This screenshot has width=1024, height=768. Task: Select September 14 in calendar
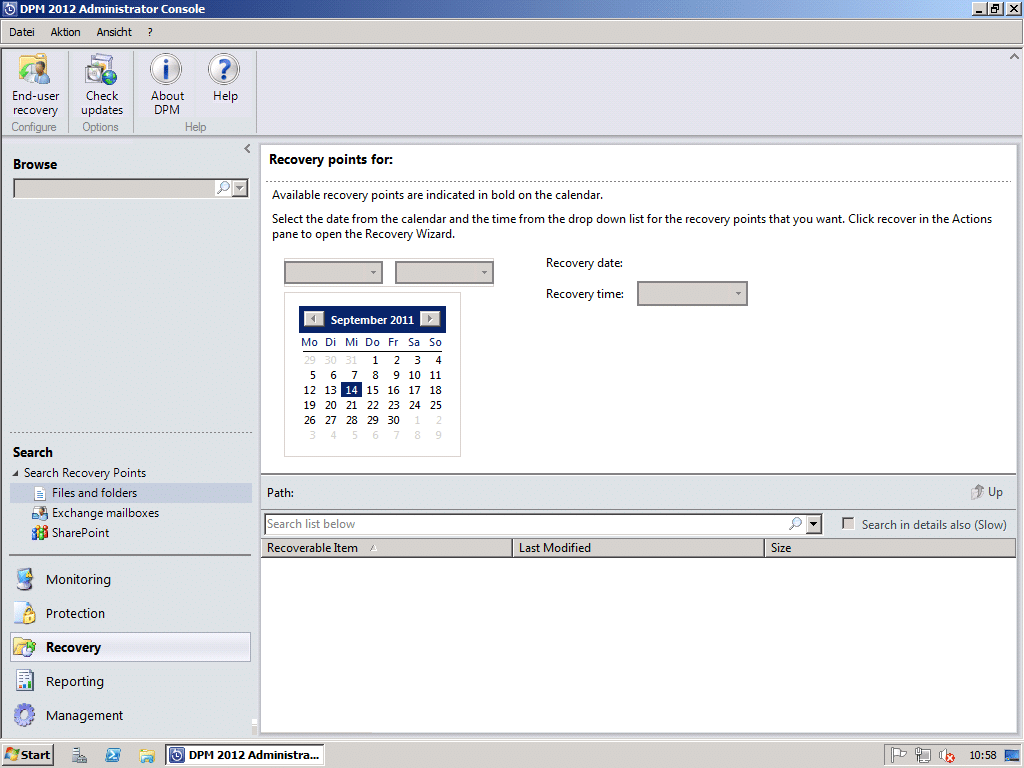[351, 390]
